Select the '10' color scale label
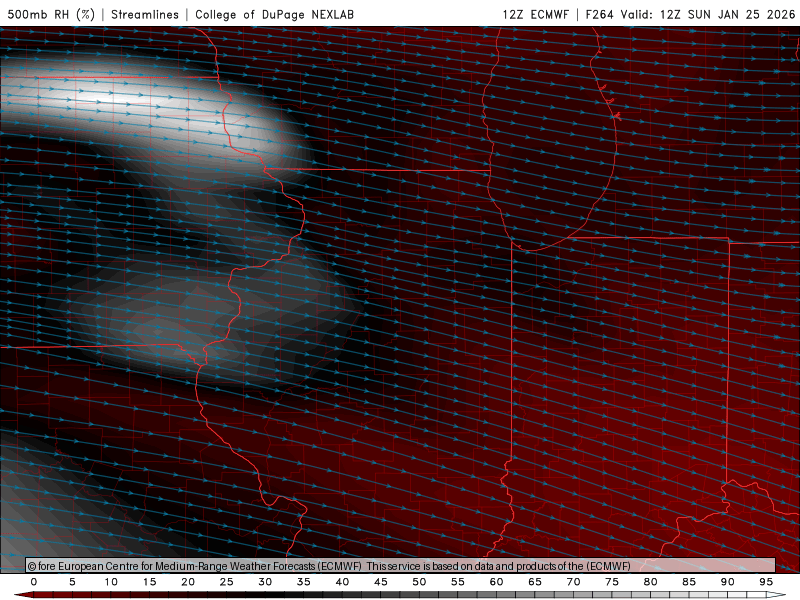 111,582
